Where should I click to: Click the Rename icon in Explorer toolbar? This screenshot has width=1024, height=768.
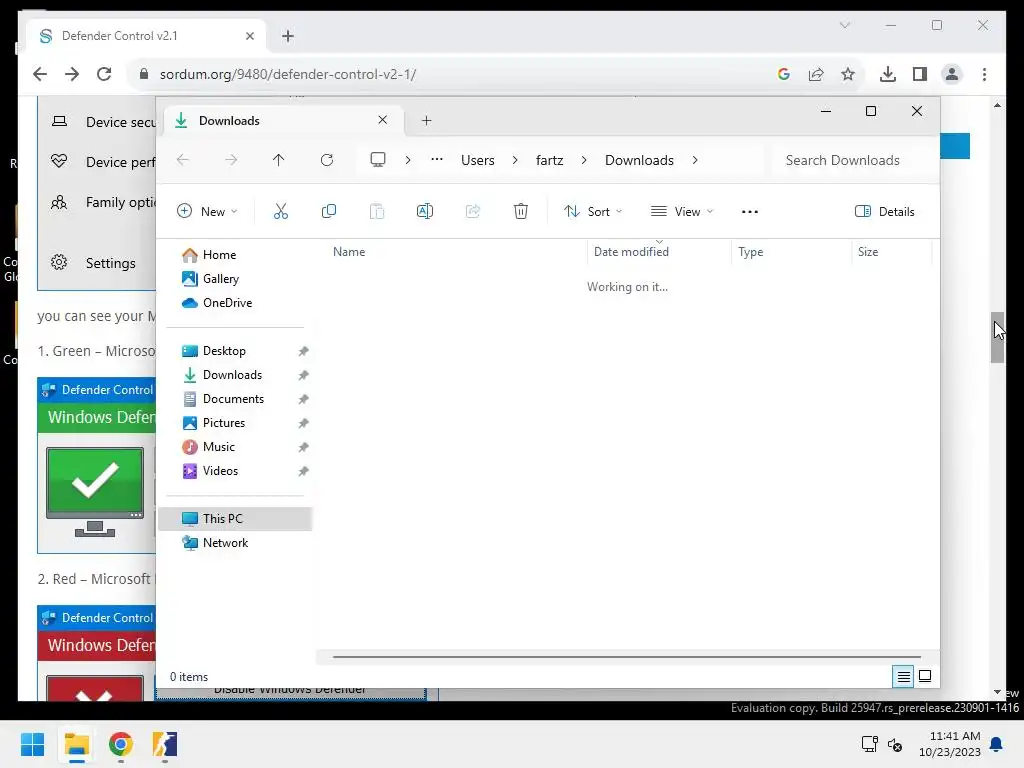(x=424, y=211)
